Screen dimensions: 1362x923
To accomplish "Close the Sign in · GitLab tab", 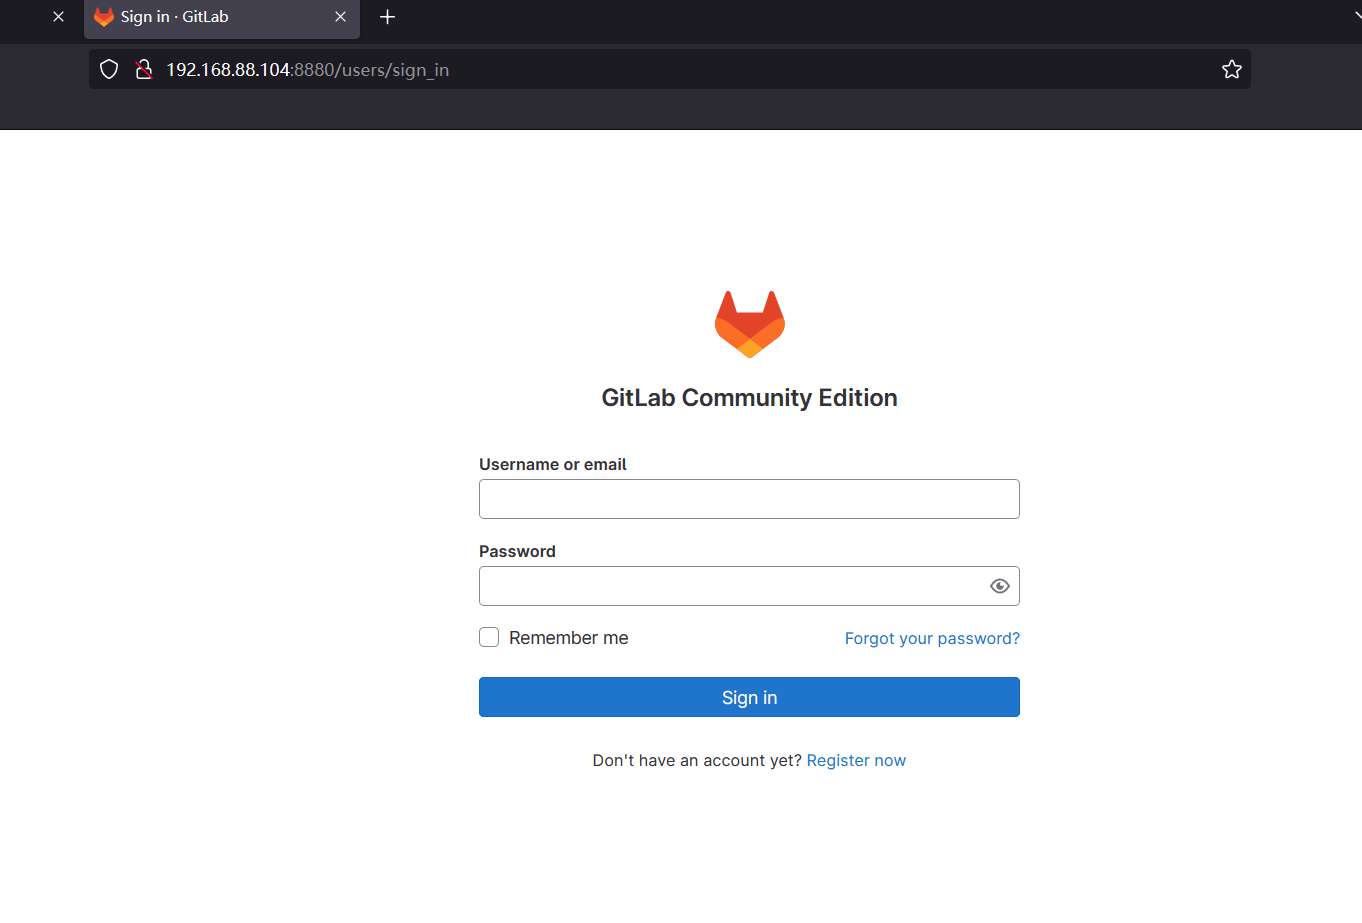I will 340,17.
